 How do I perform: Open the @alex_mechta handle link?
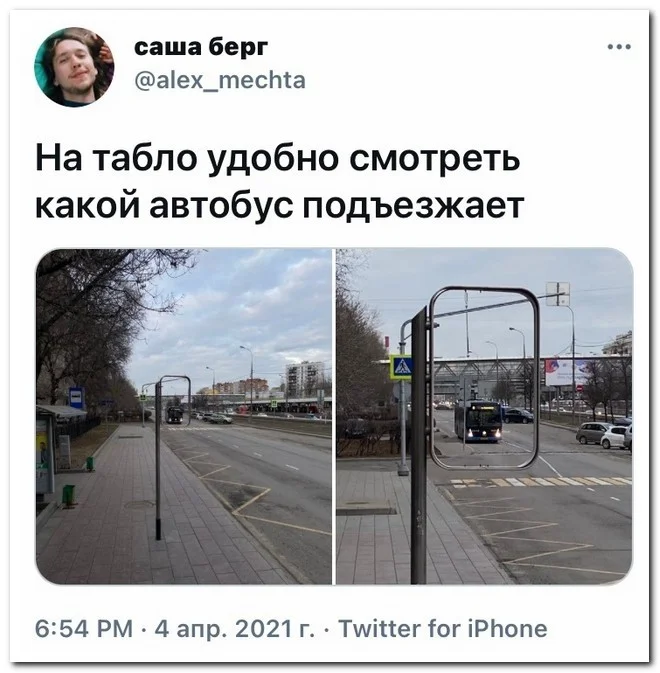pyautogui.click(x=220, y=80)
